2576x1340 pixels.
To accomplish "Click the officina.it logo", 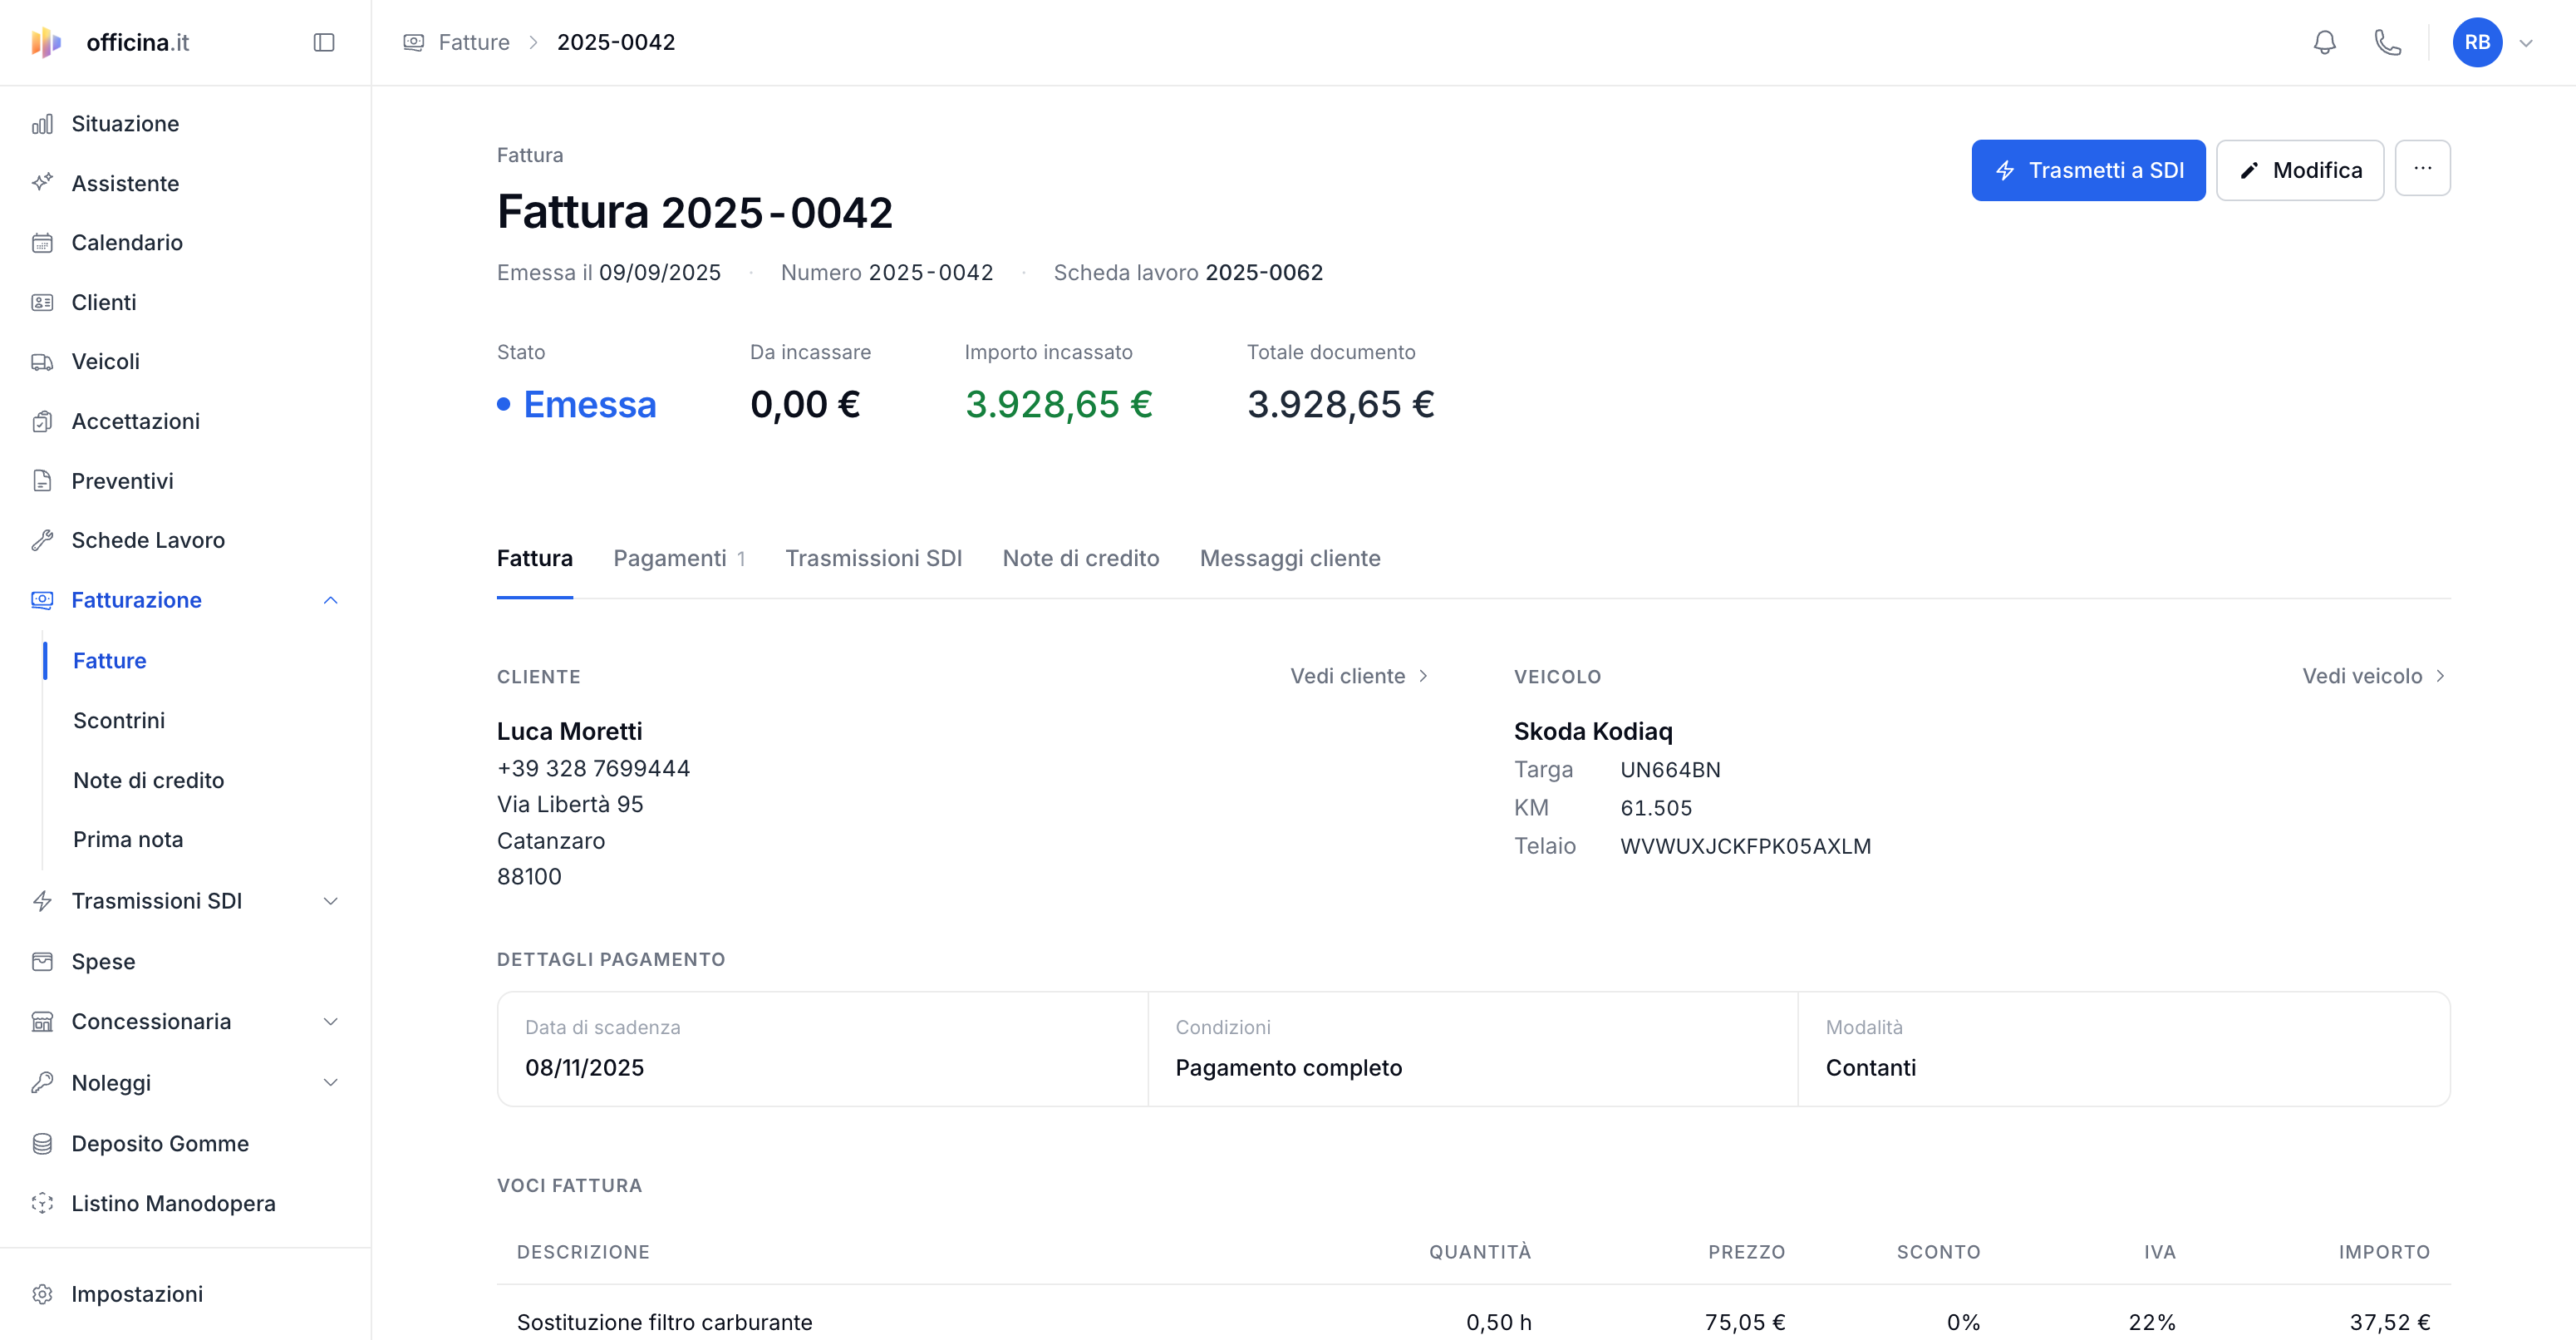I will [x=110, y=42].
